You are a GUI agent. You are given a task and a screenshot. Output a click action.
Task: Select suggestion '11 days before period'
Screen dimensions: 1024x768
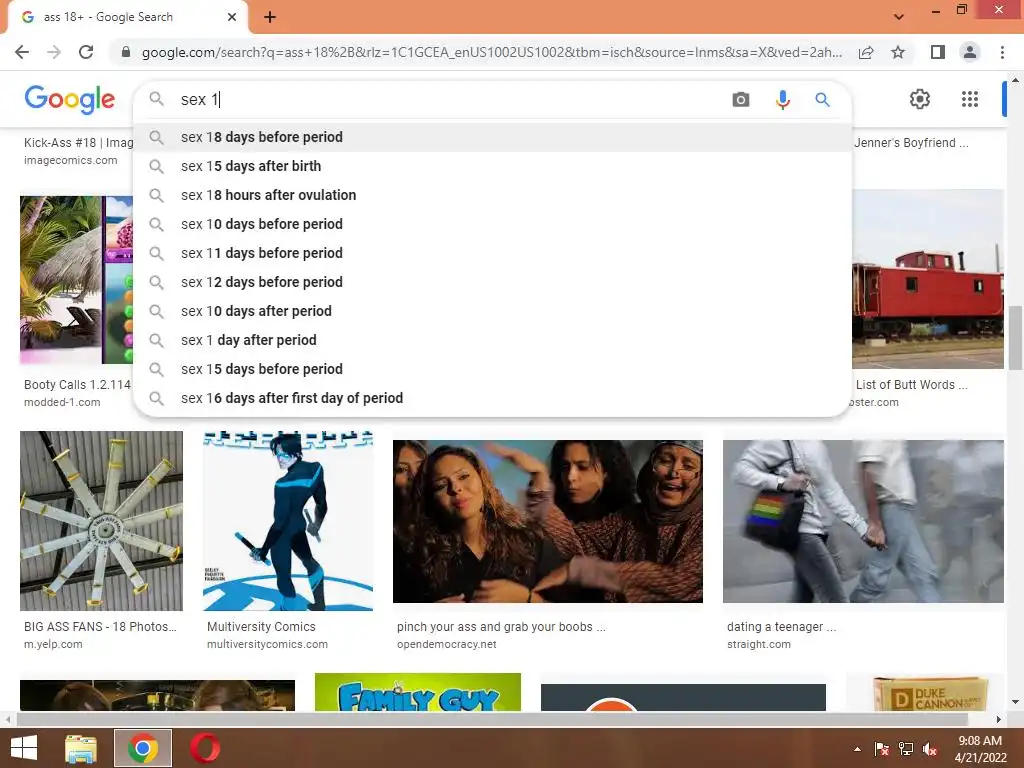[492, 253]
